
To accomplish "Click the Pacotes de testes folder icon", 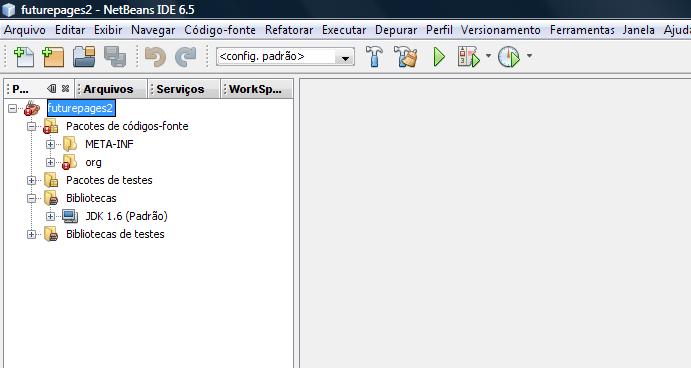I will pos(51,180).
